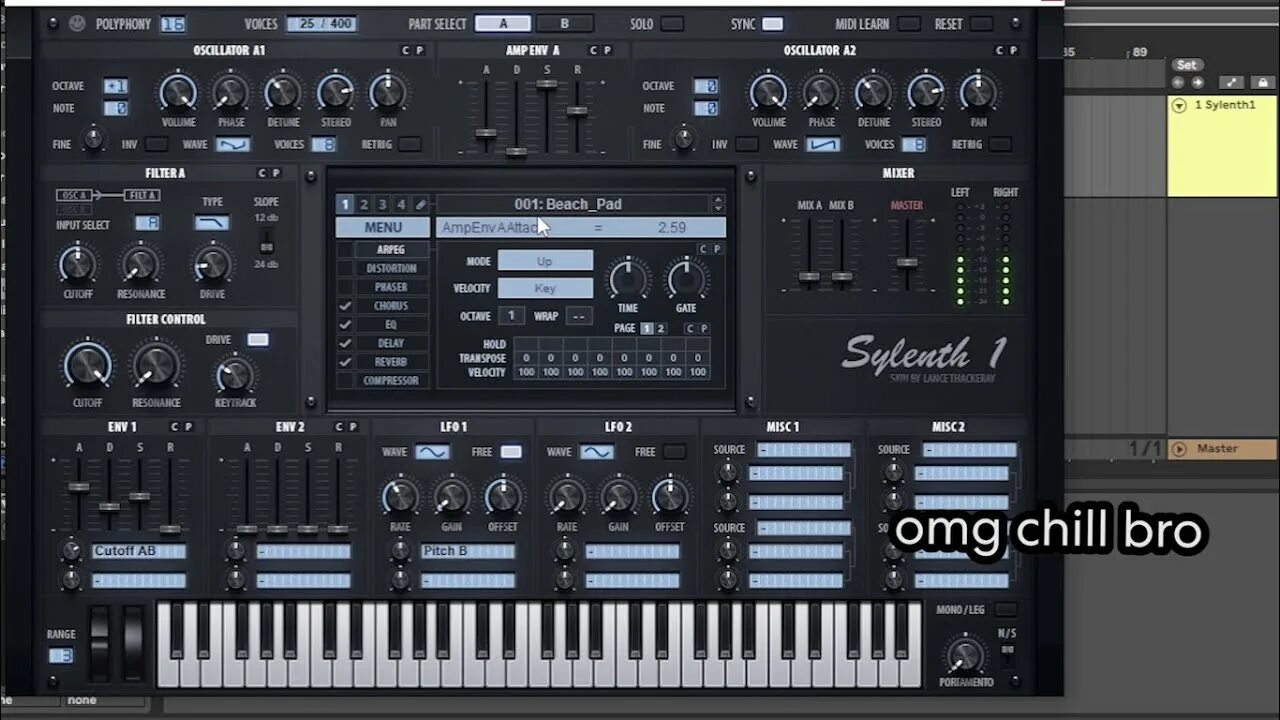
Task: Click the Reset button
Action: (x=982, y=24)
